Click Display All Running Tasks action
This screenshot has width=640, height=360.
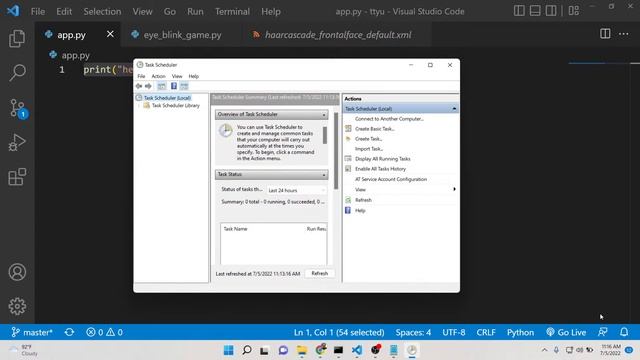382,159
